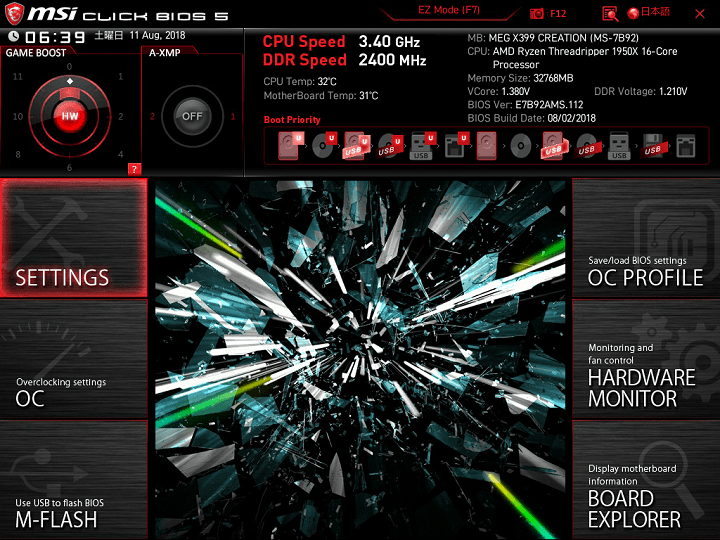
Task: Click the Memory Size 32768MB text
Action: 520,78
